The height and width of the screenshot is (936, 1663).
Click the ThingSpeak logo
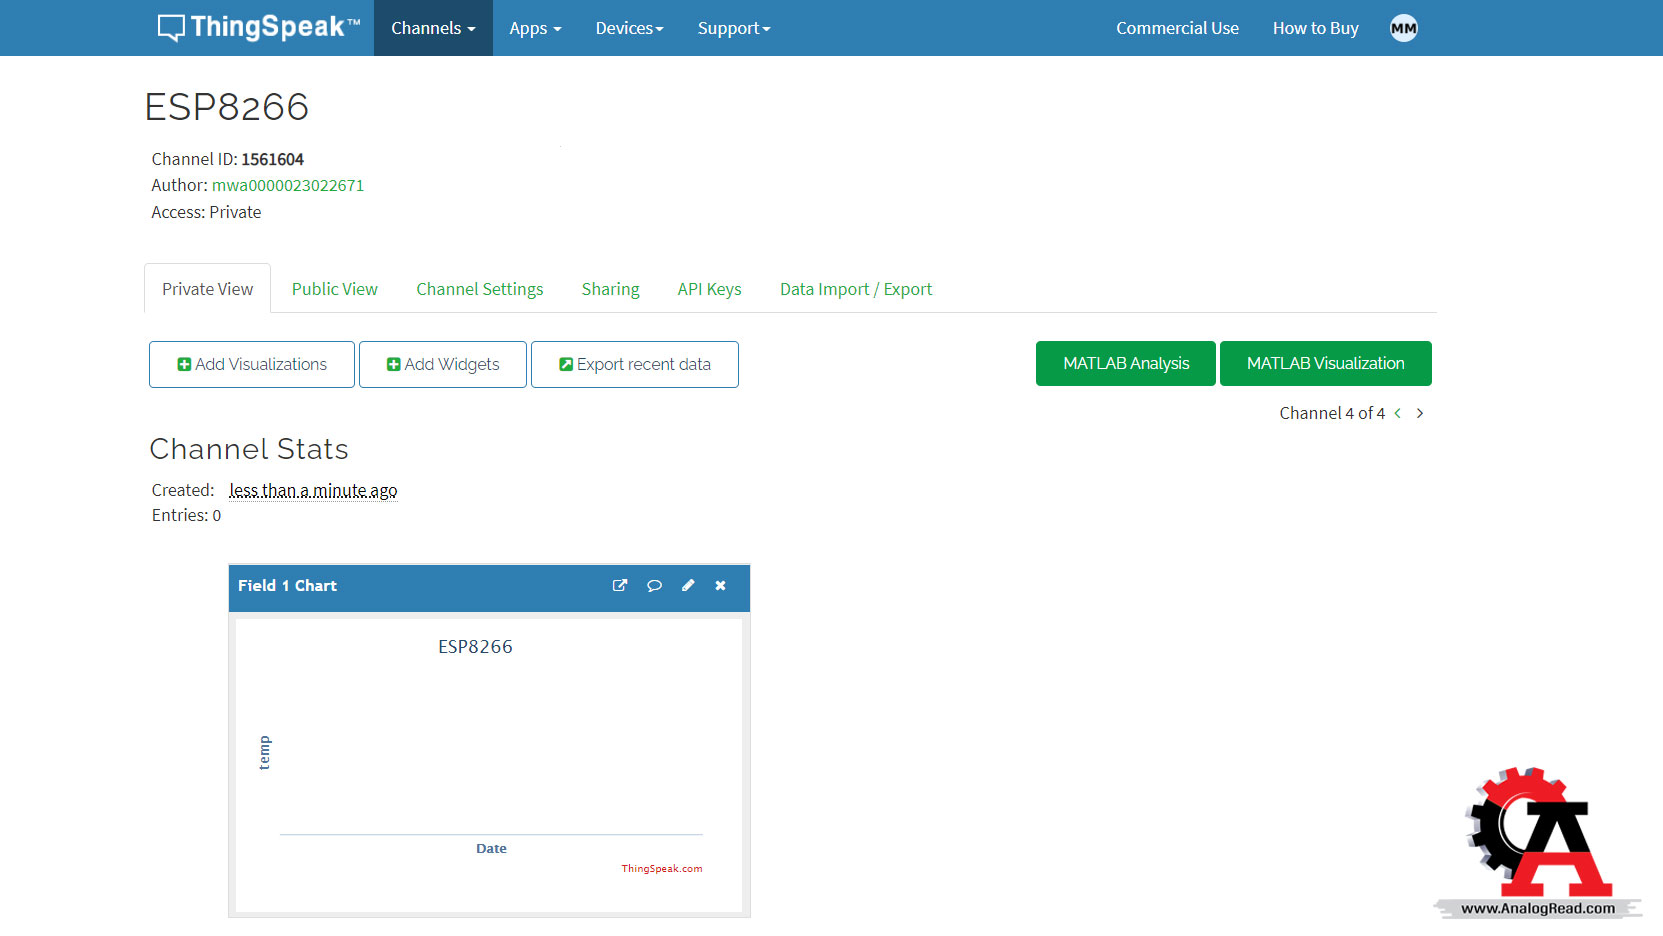[x=258, y=27]
